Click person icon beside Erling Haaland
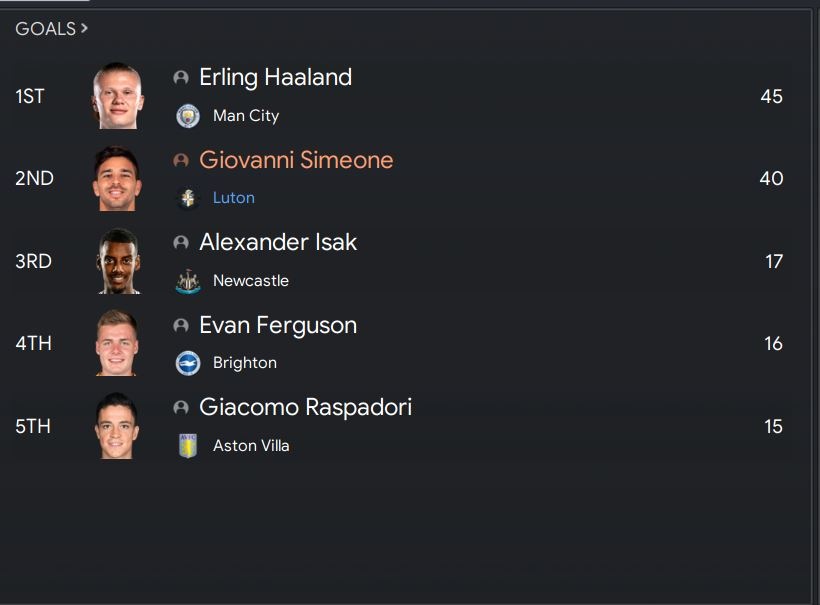Viewport: 820px width, 605px height. tap(181, 78)
